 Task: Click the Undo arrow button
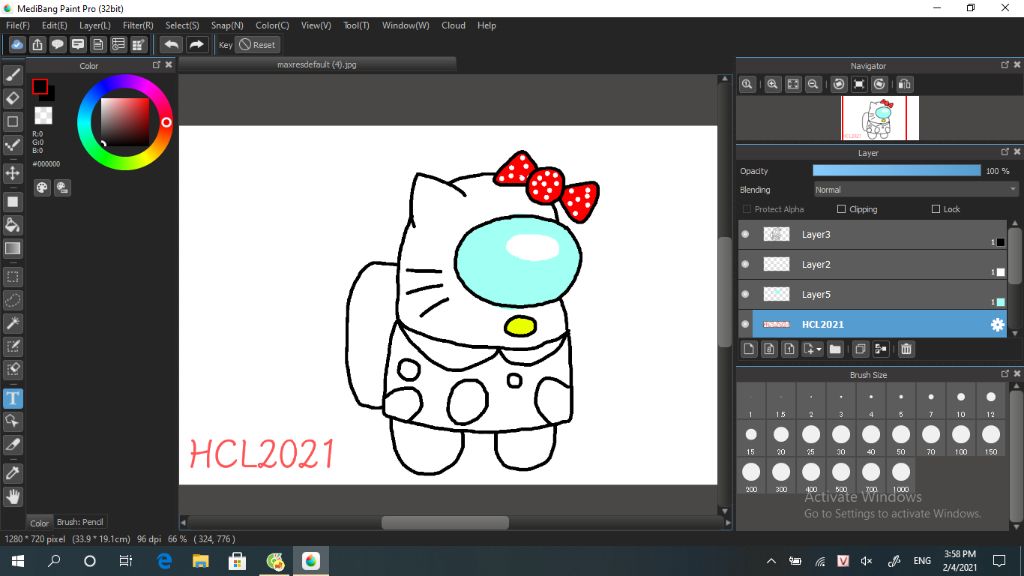click(172, 44)
